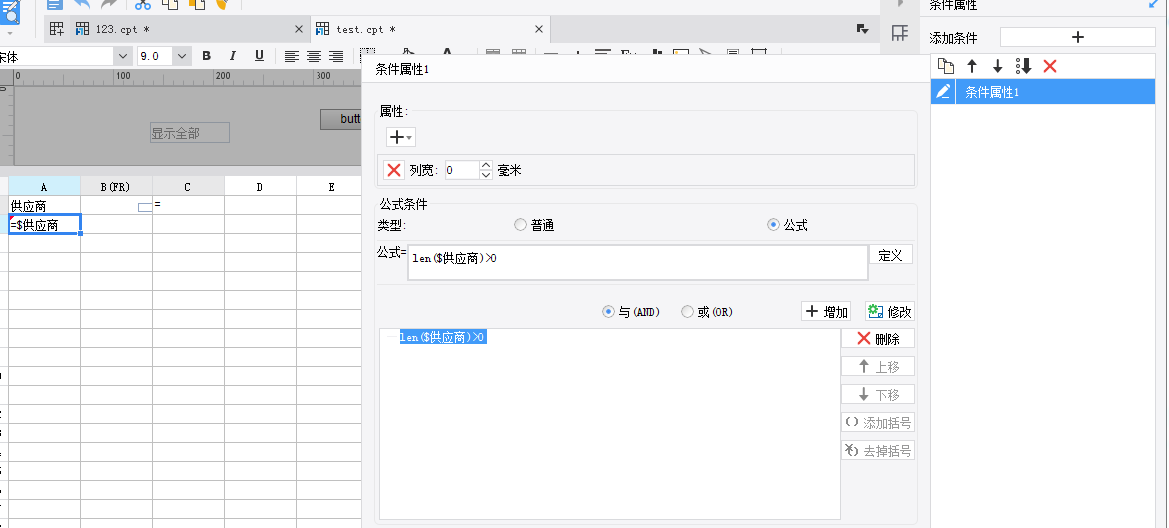Choose the 或(OR) logic option
This screenshot has height=528, width=1169.
point(687,312)
